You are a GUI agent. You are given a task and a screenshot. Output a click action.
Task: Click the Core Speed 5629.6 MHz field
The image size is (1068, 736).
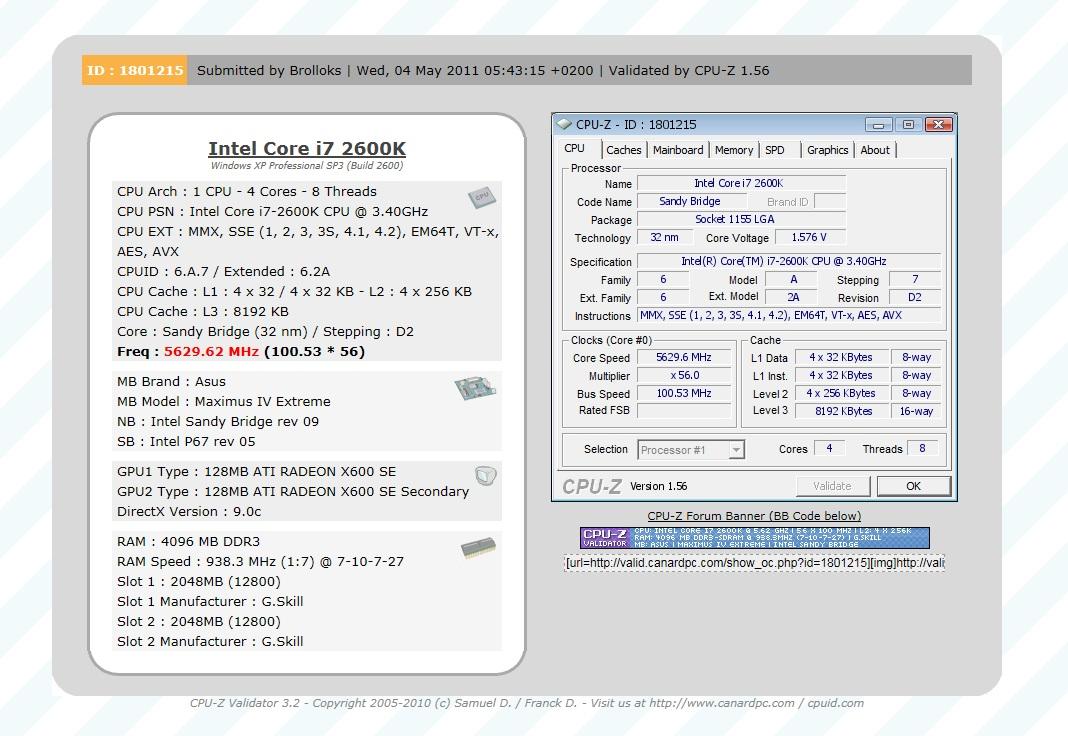click(x=684, y=357)
